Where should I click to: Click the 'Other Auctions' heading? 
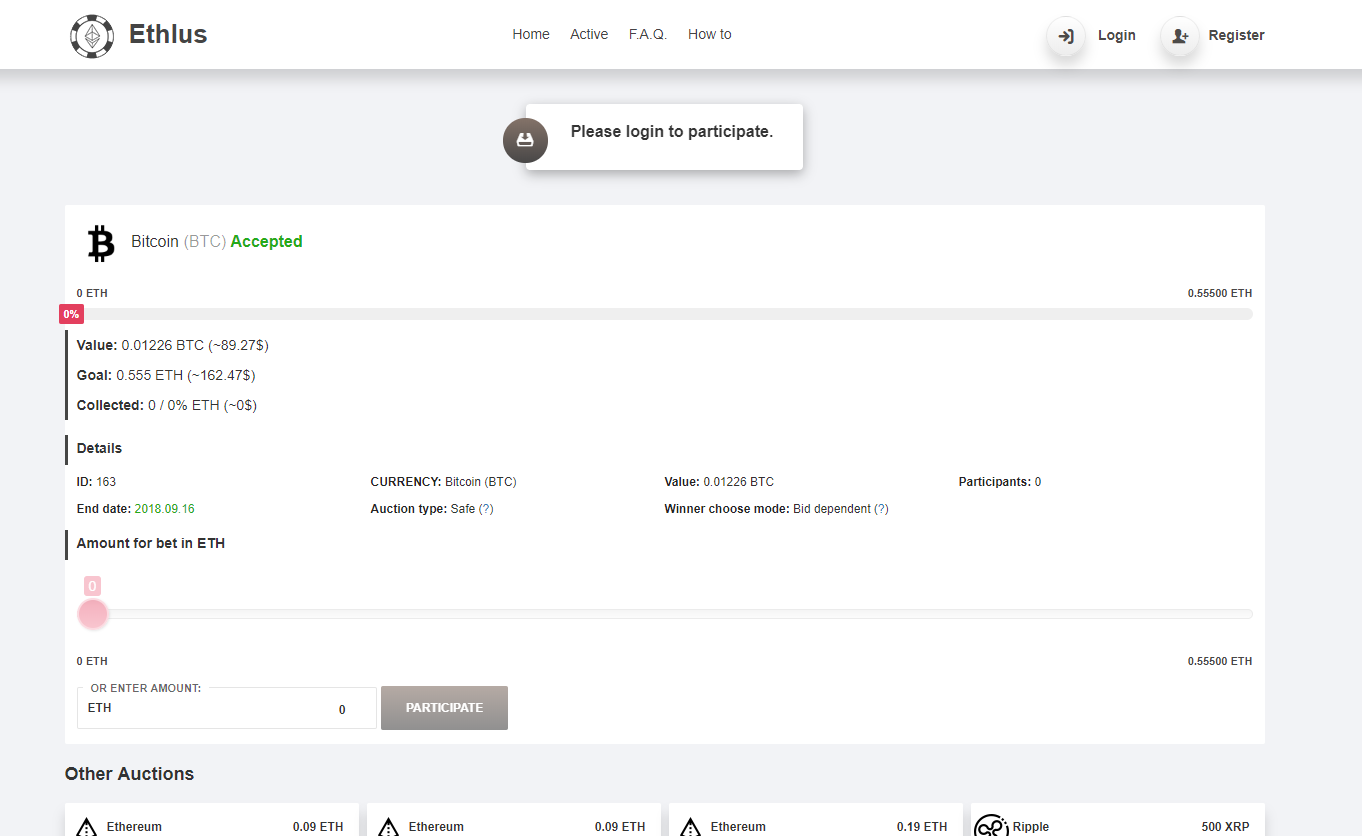[129, 774]
